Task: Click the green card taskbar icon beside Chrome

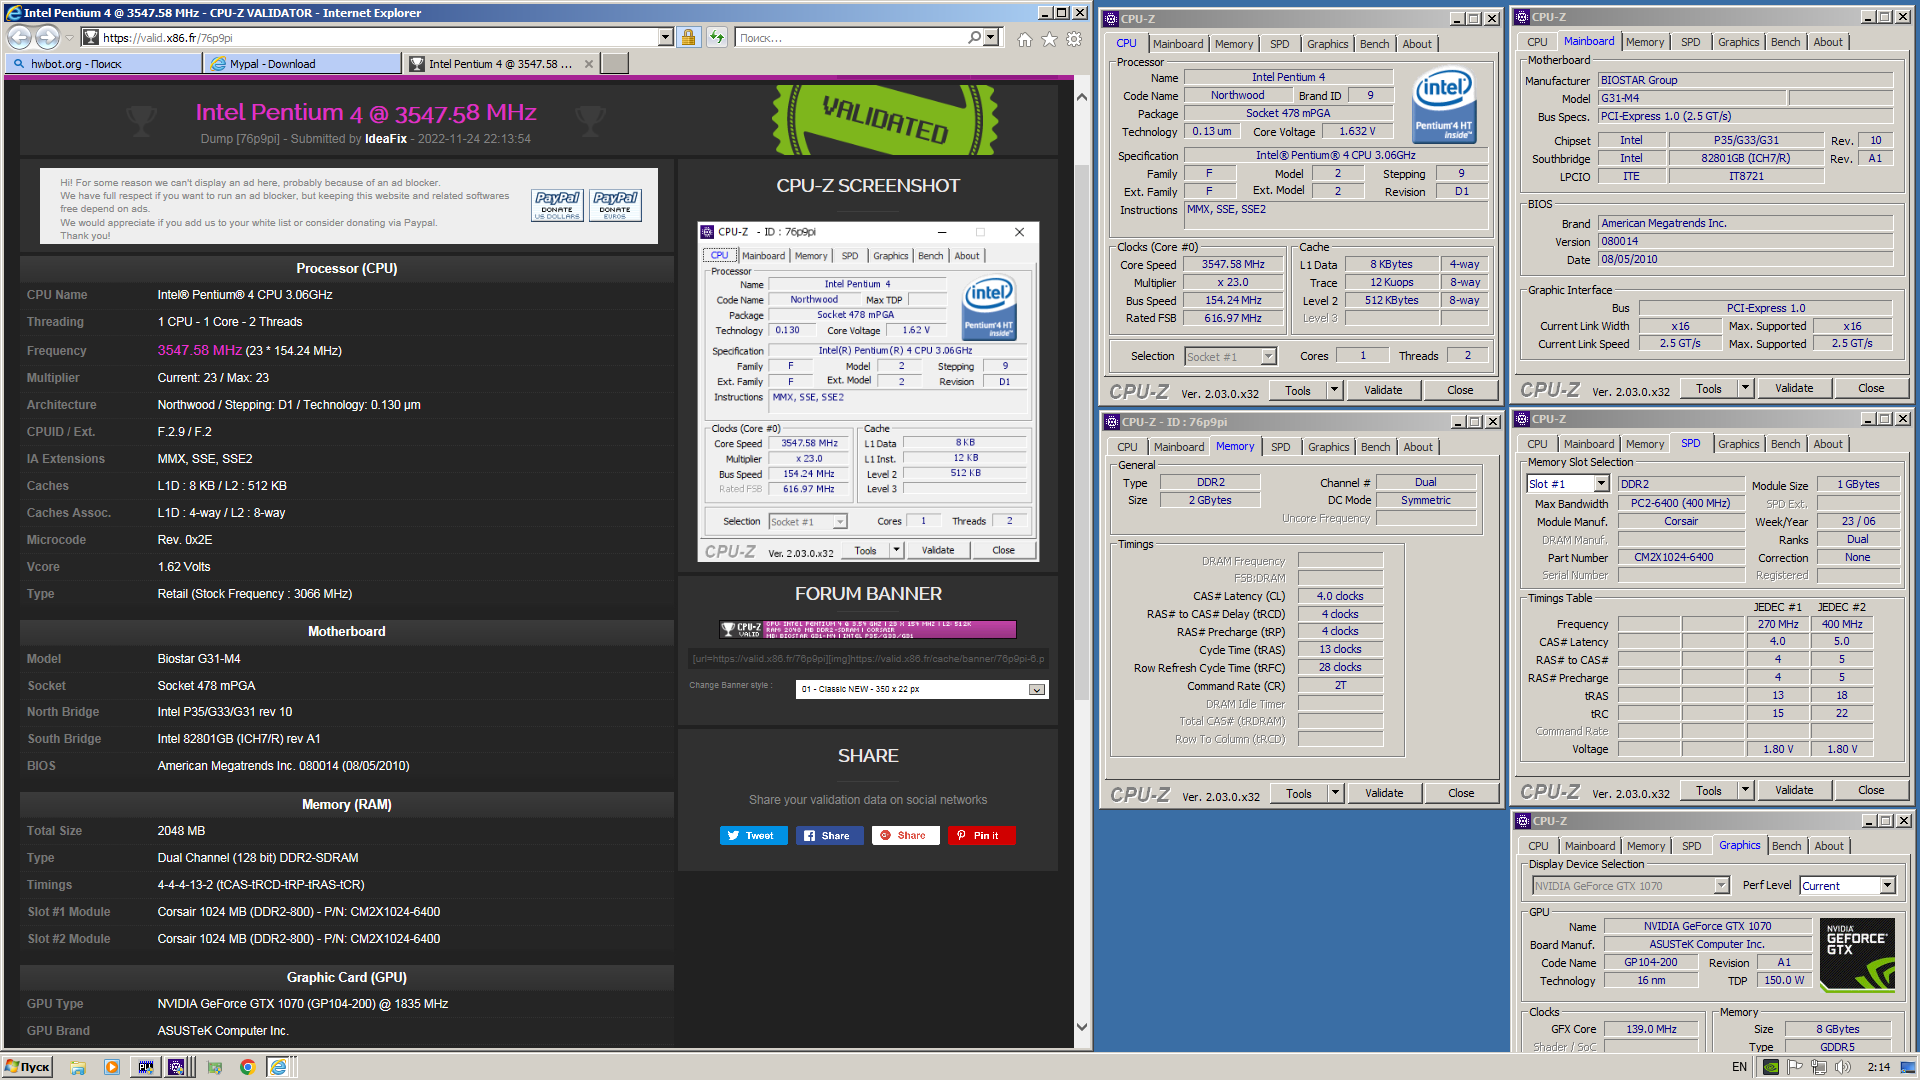Action: [214, 1067]
